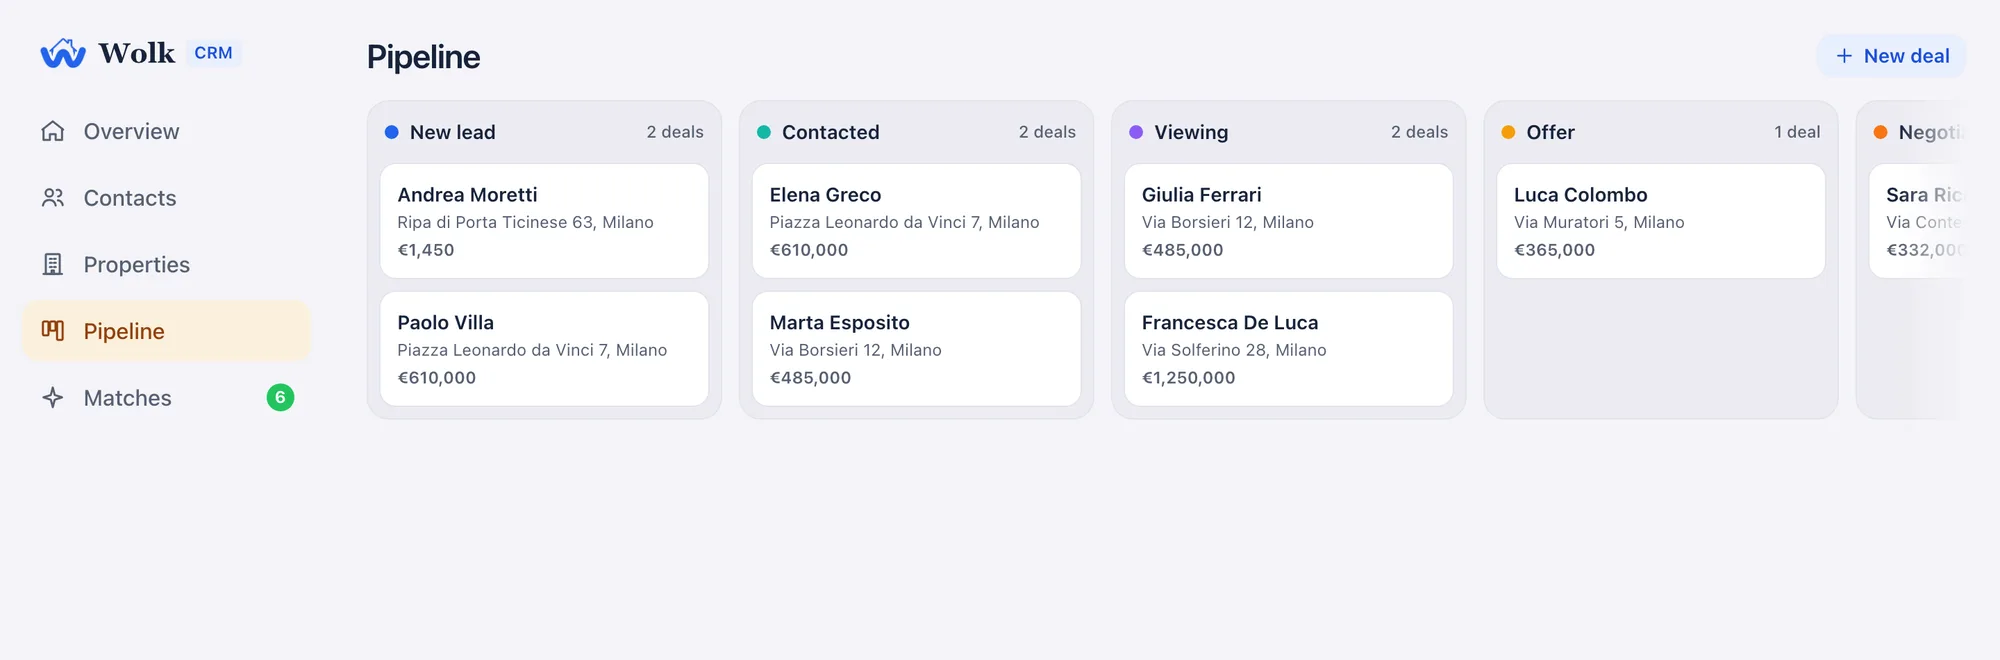
Task: Click the green Matches count badge
Action: click(280, 398)
